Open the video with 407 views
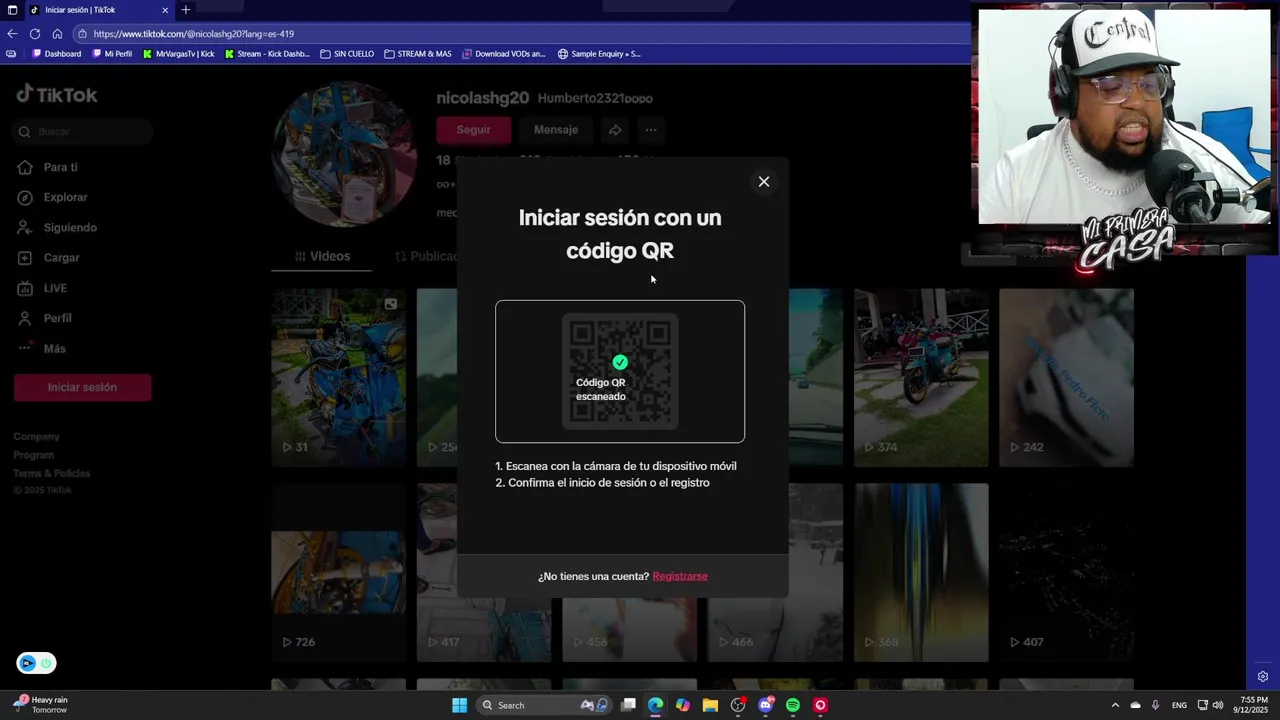Image resolution: width=1280 pixels, height=720 pixels. tap(1066, 572)
